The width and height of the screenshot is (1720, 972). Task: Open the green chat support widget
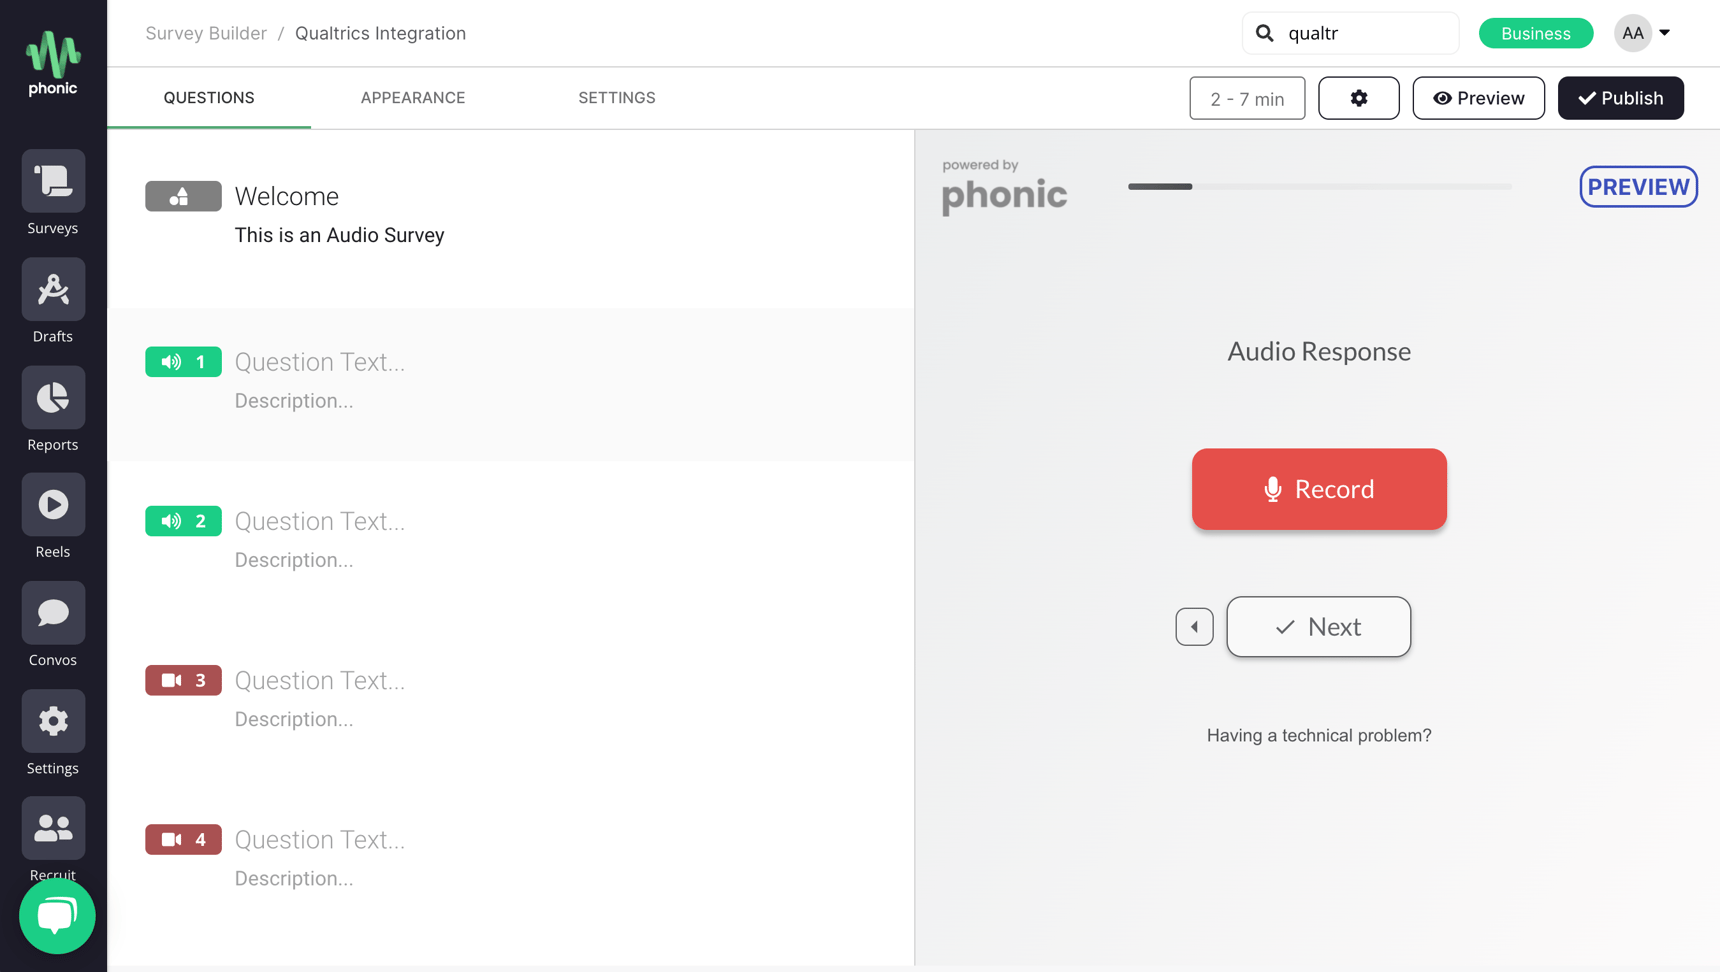tap(57, 916)
